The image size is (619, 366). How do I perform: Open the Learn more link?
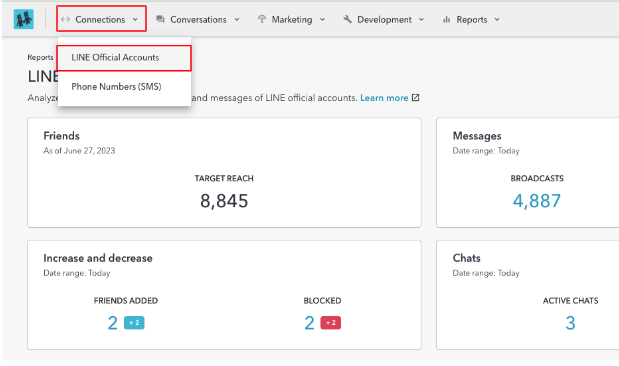tap(384, 98)
